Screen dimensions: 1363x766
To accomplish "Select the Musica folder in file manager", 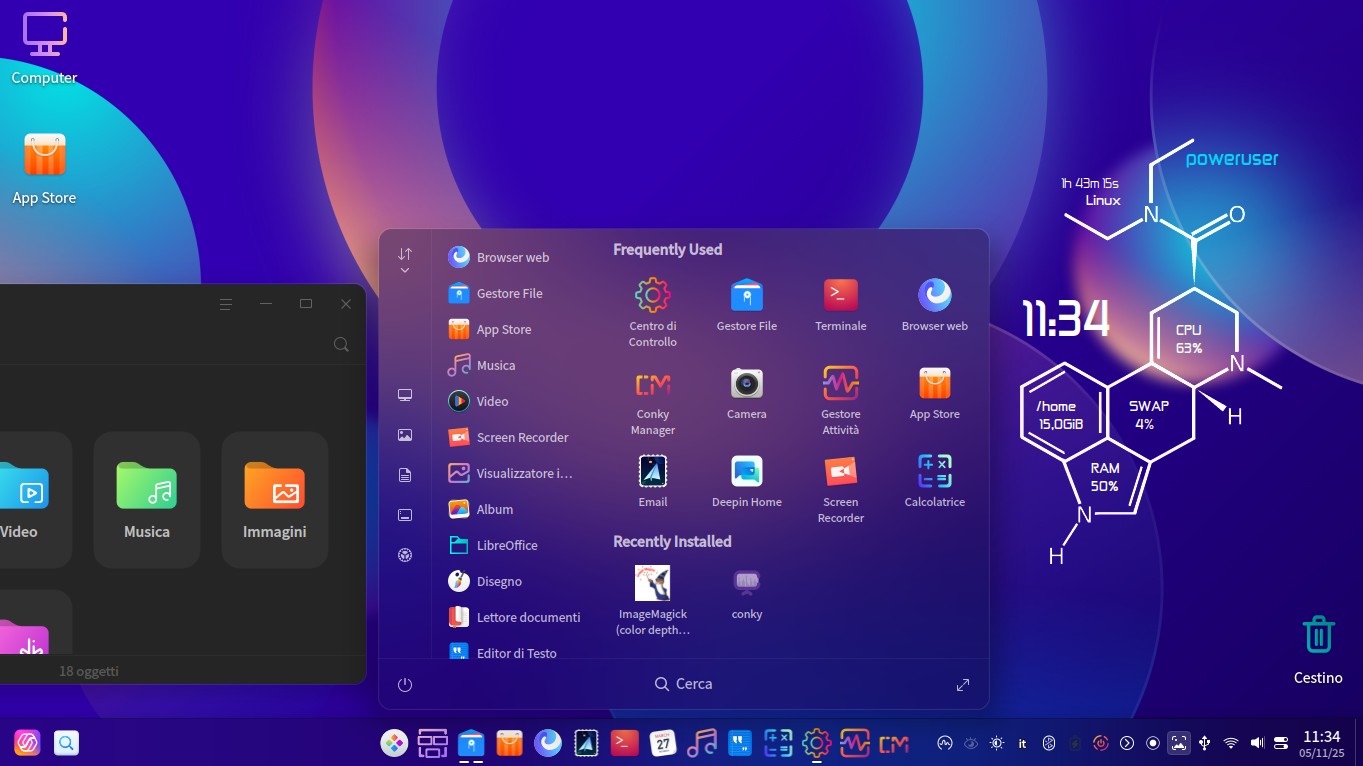I will [x=147, y=500].
